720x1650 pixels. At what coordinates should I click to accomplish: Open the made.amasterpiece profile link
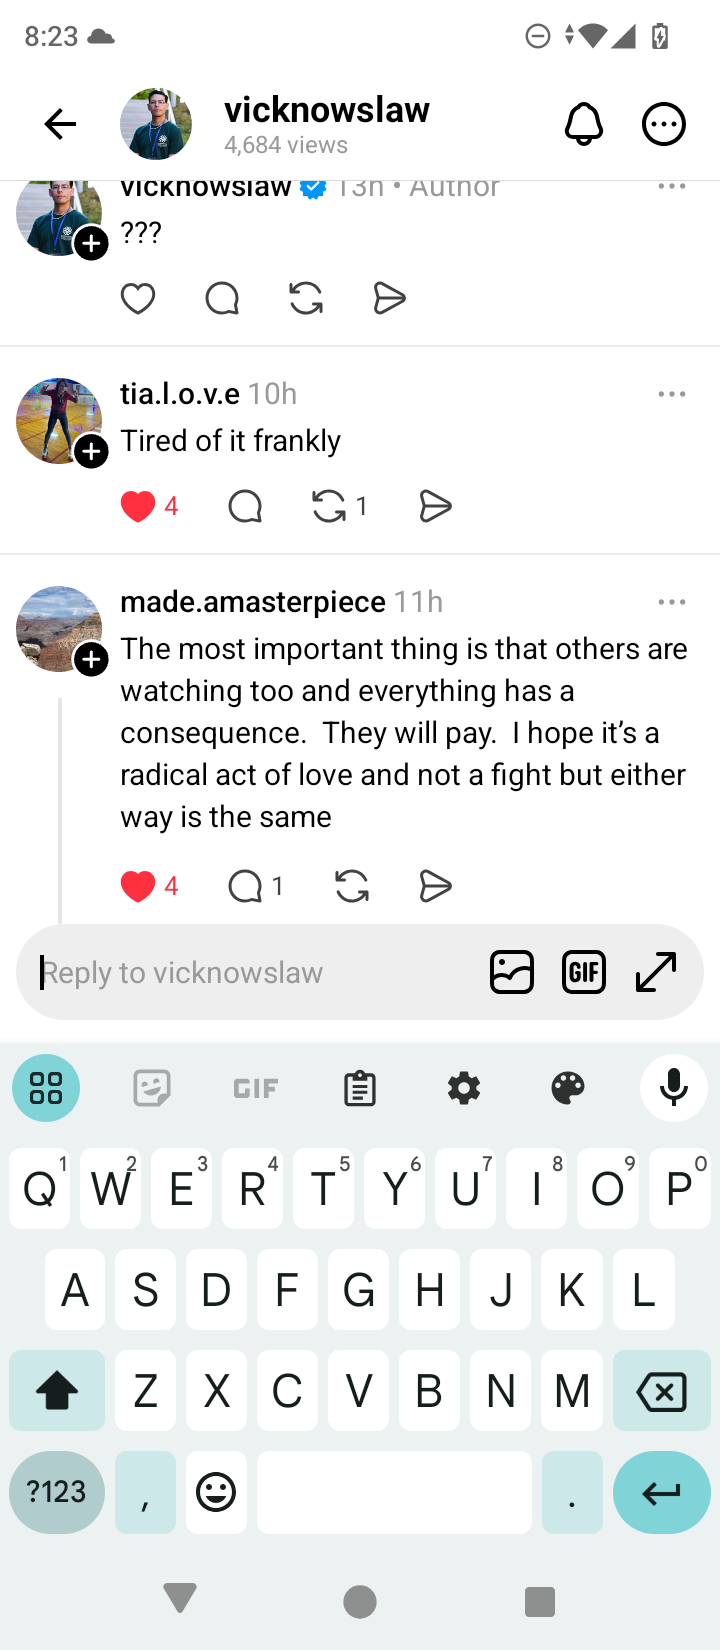253,602
